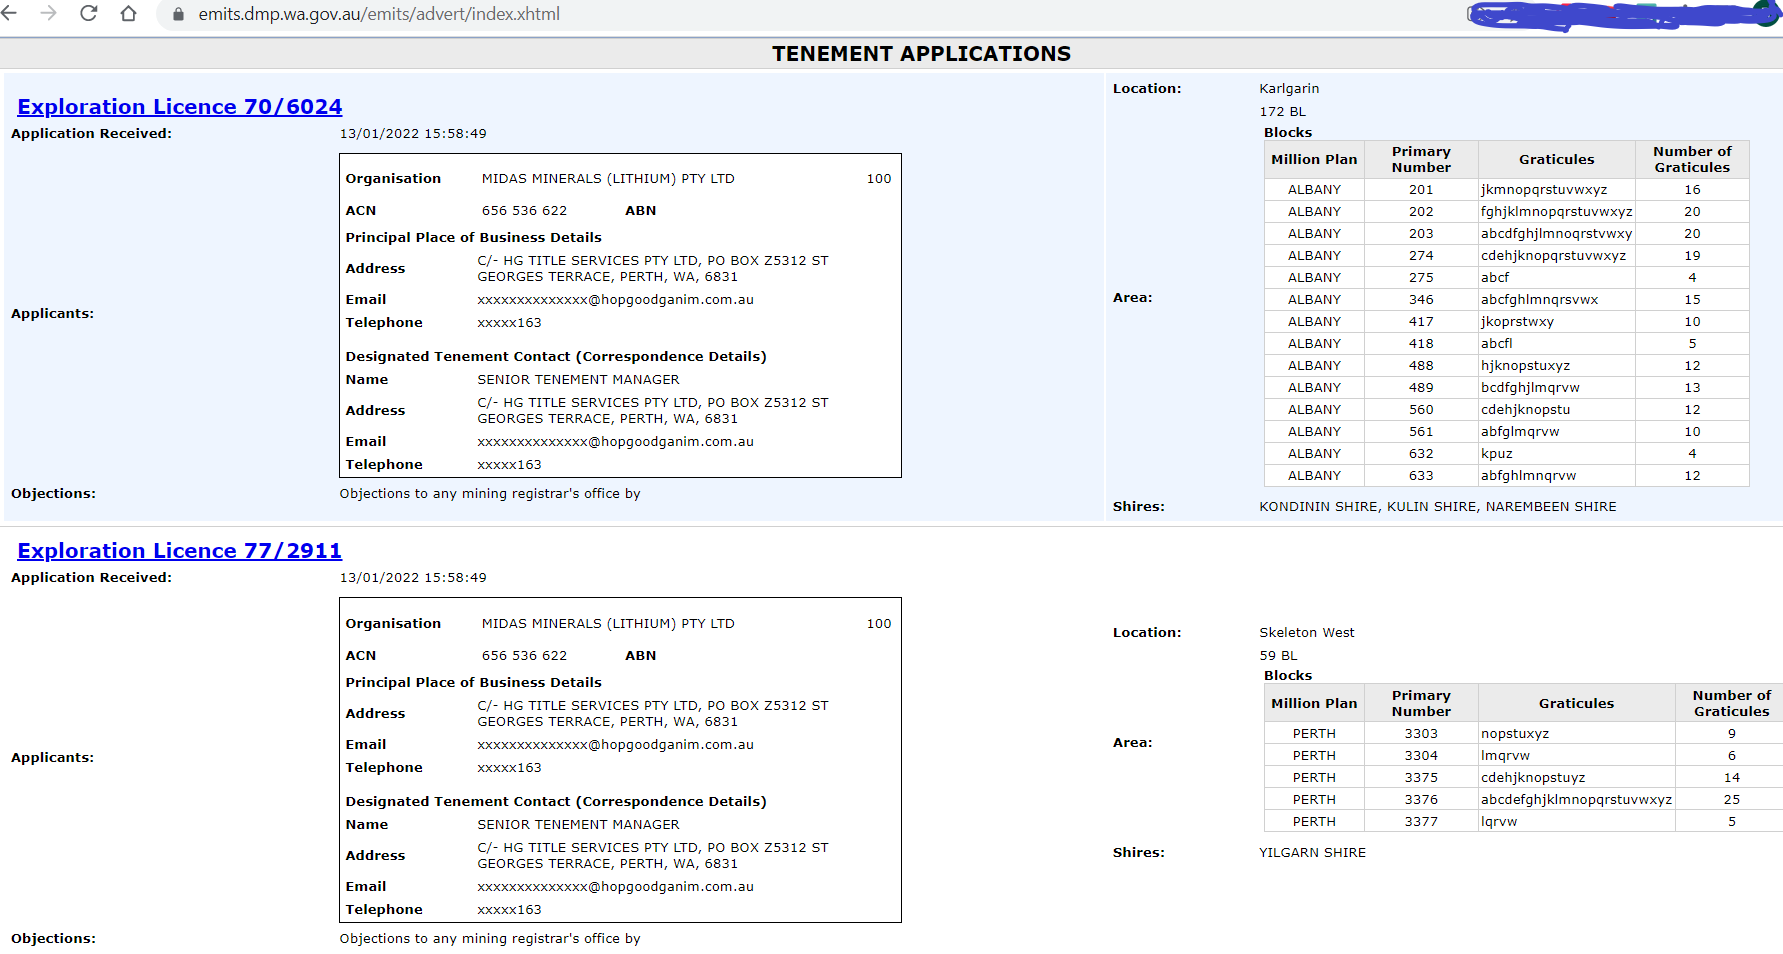Select the 172 BL area value

pos(1283,112)
